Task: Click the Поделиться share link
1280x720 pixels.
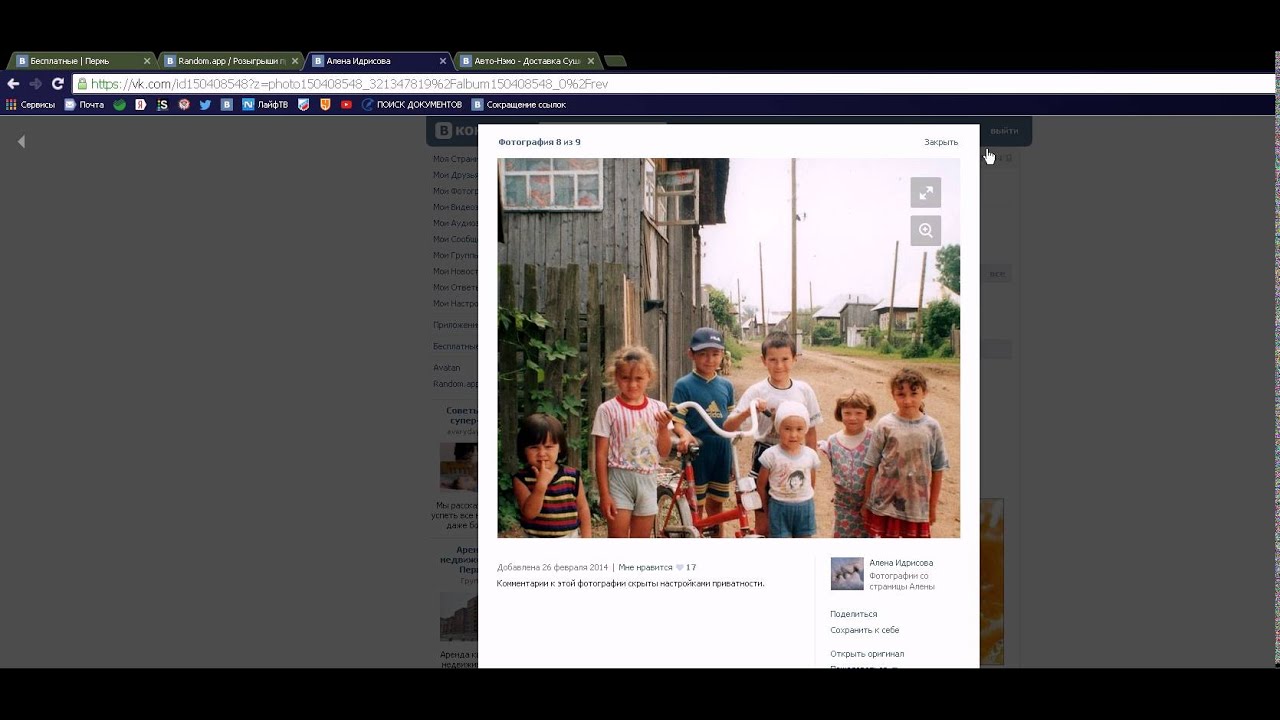Action: click(853, 614)
